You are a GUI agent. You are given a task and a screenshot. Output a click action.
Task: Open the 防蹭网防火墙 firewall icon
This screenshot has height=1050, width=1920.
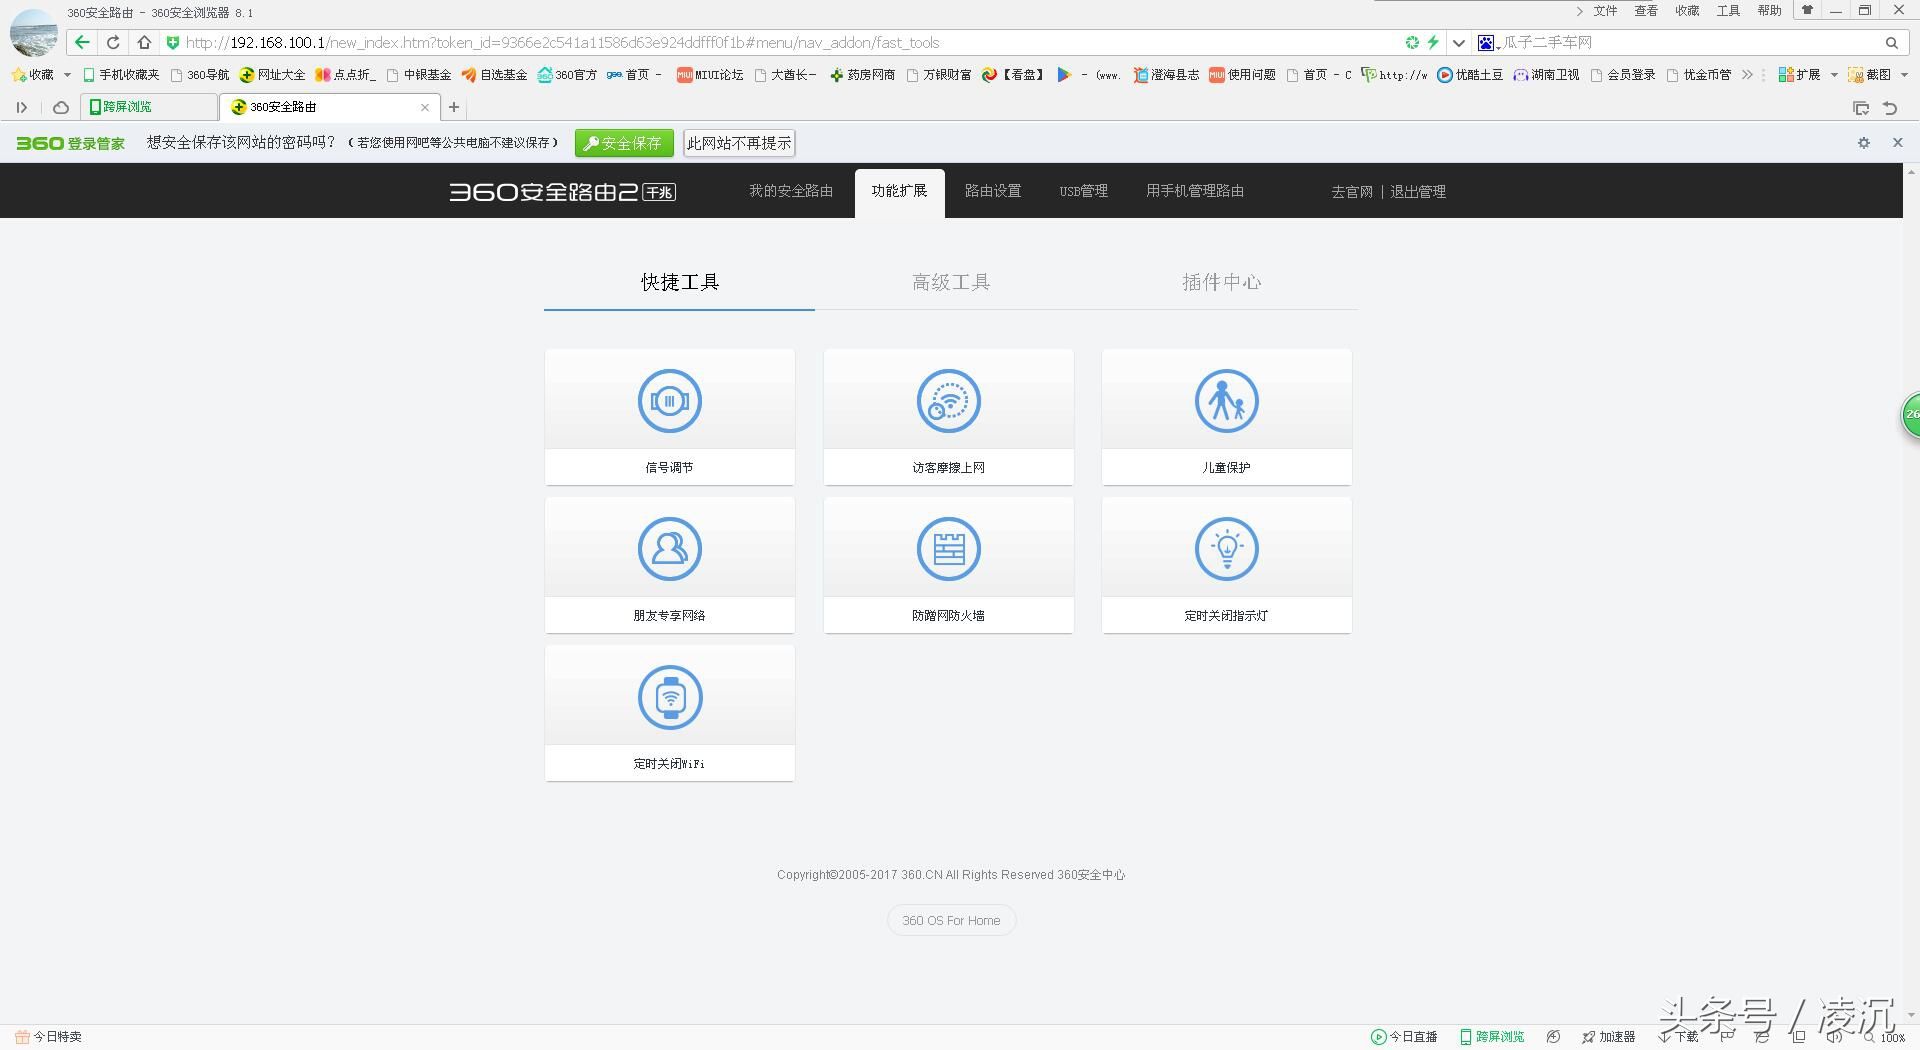point(948,549)
